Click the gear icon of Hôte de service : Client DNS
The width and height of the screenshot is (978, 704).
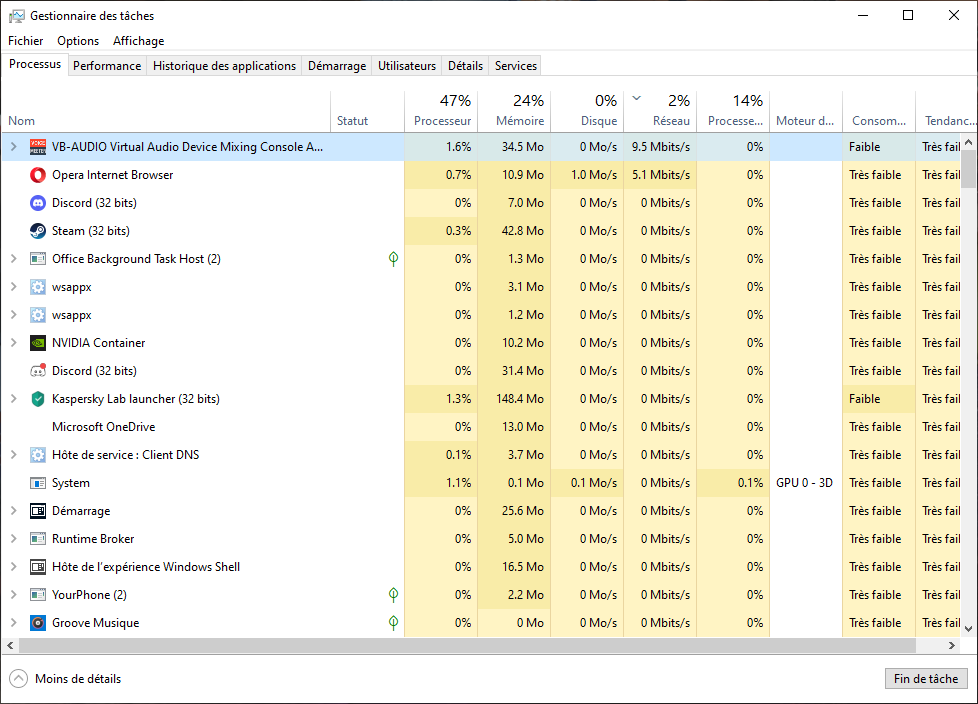[x=38, y=455]
